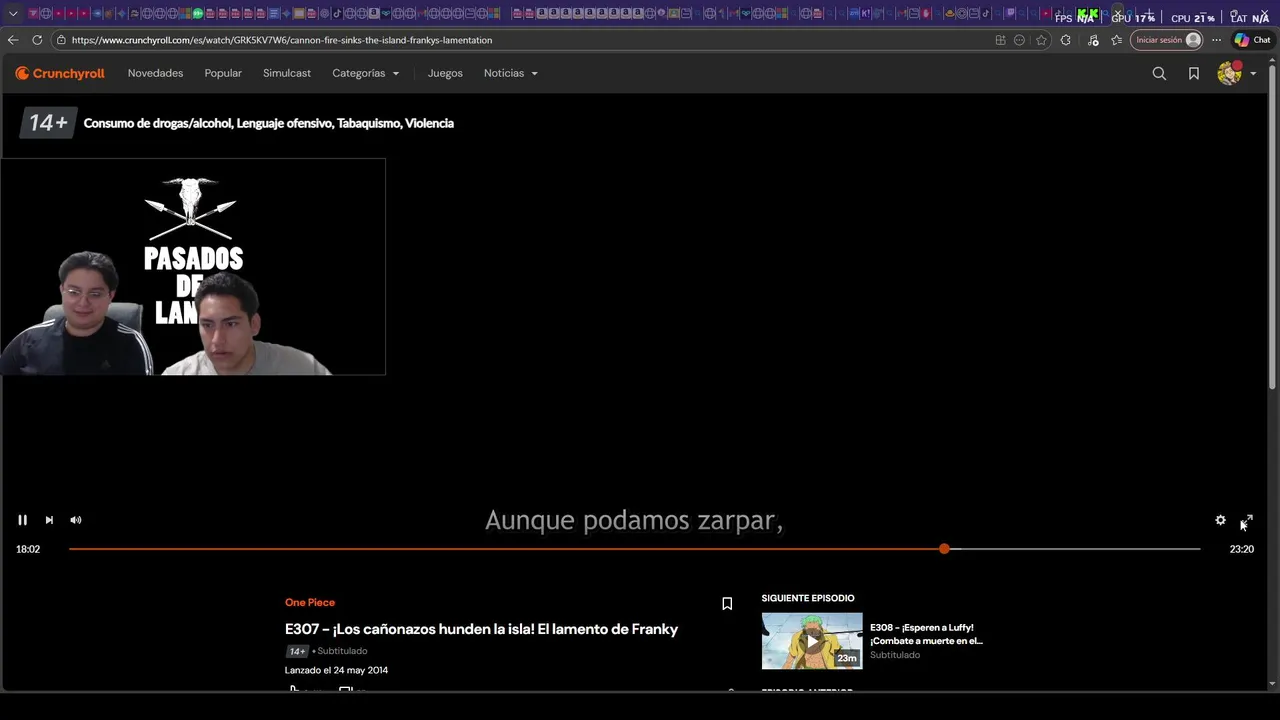Add this page to favorites star
Image resolution: width=1280 pixels, height=720 pixels.
pos(1041,40)
